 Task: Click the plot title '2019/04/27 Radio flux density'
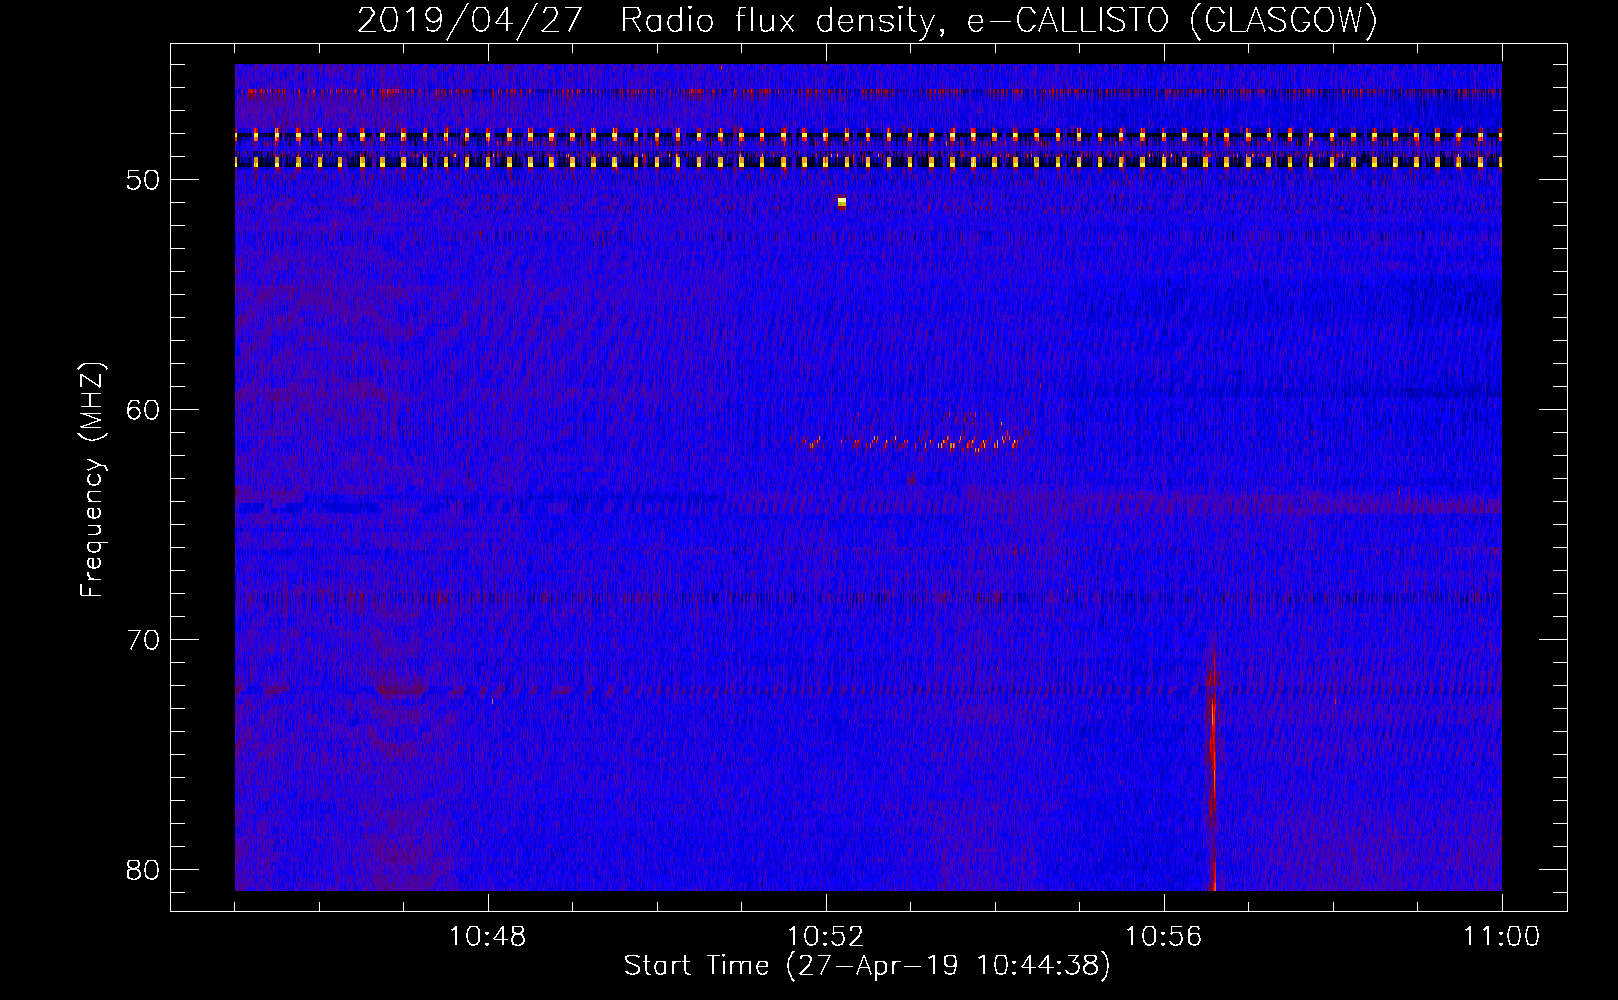coord(867,20)
